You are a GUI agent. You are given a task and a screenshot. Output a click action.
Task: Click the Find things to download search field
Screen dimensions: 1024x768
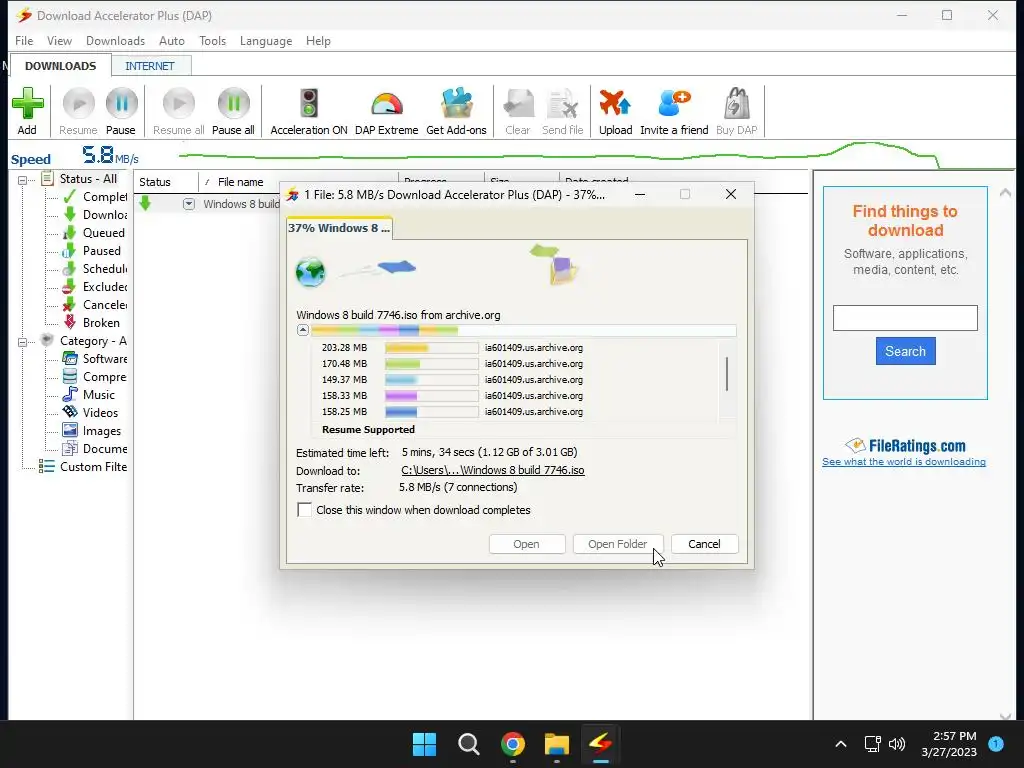click(x=905, y=318)
